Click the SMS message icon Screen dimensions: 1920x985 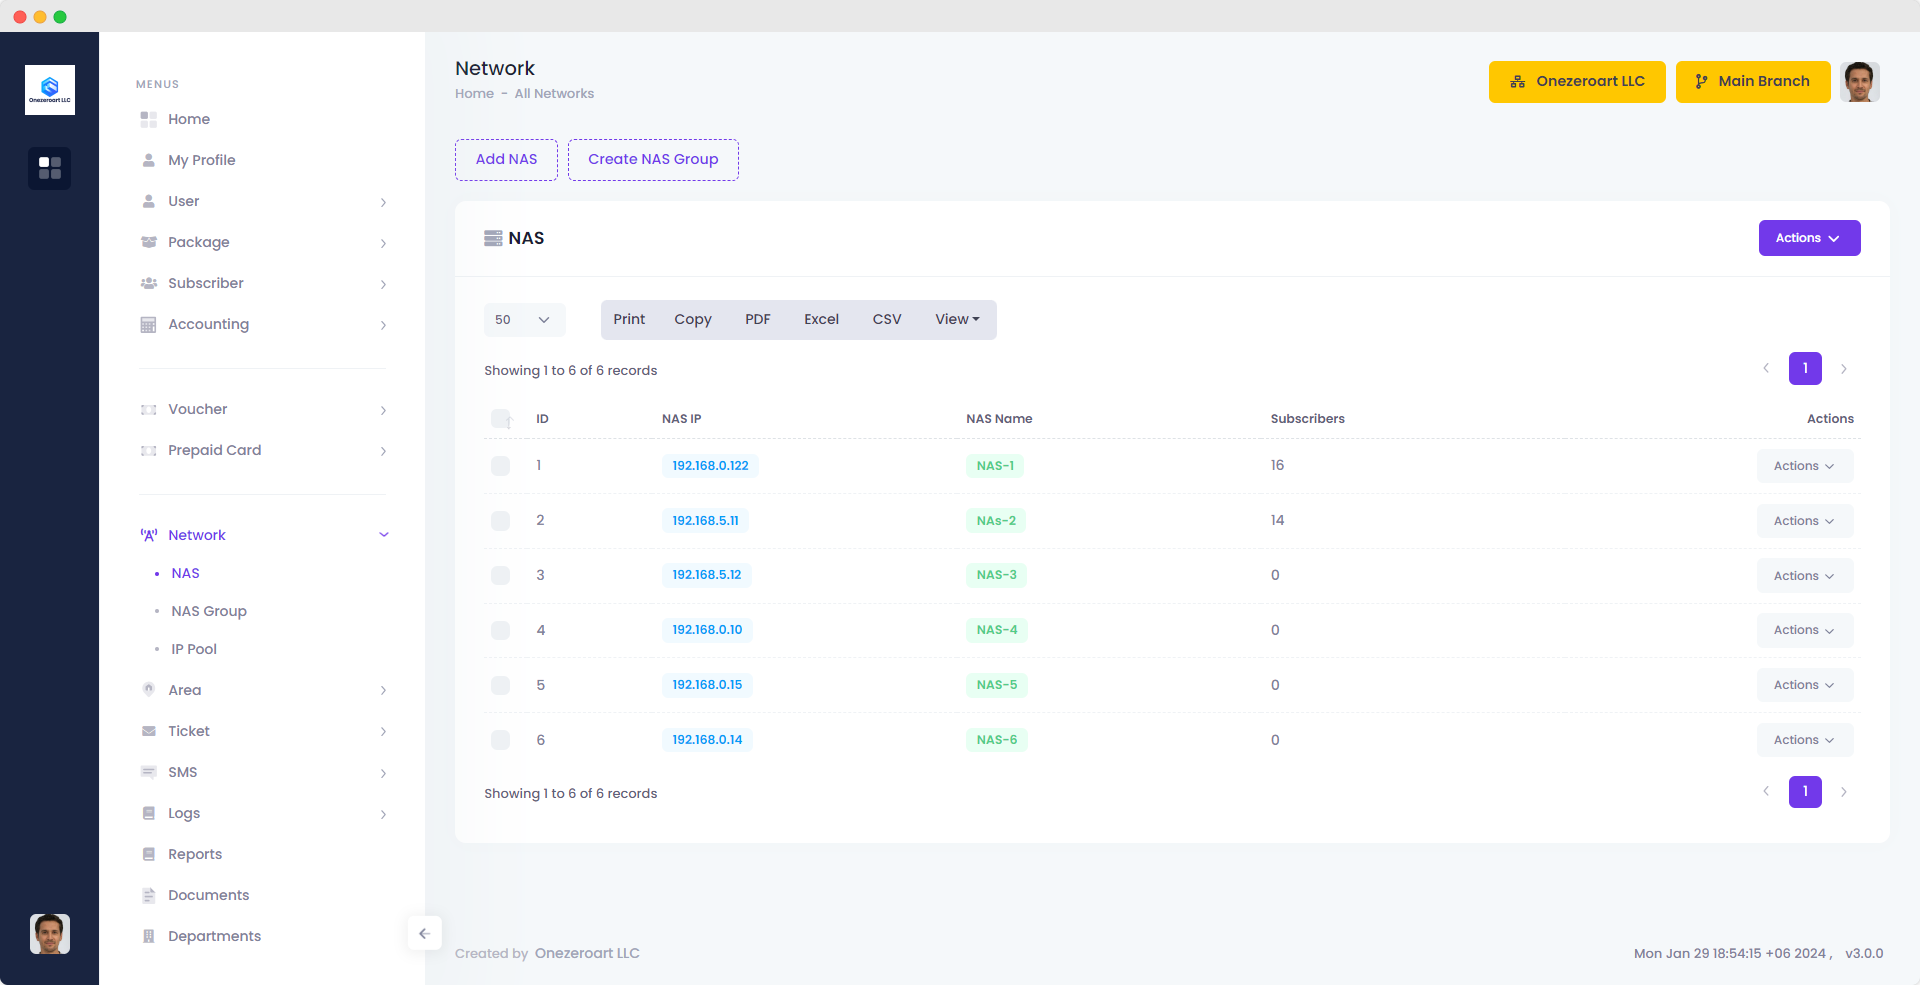point(149,772)
